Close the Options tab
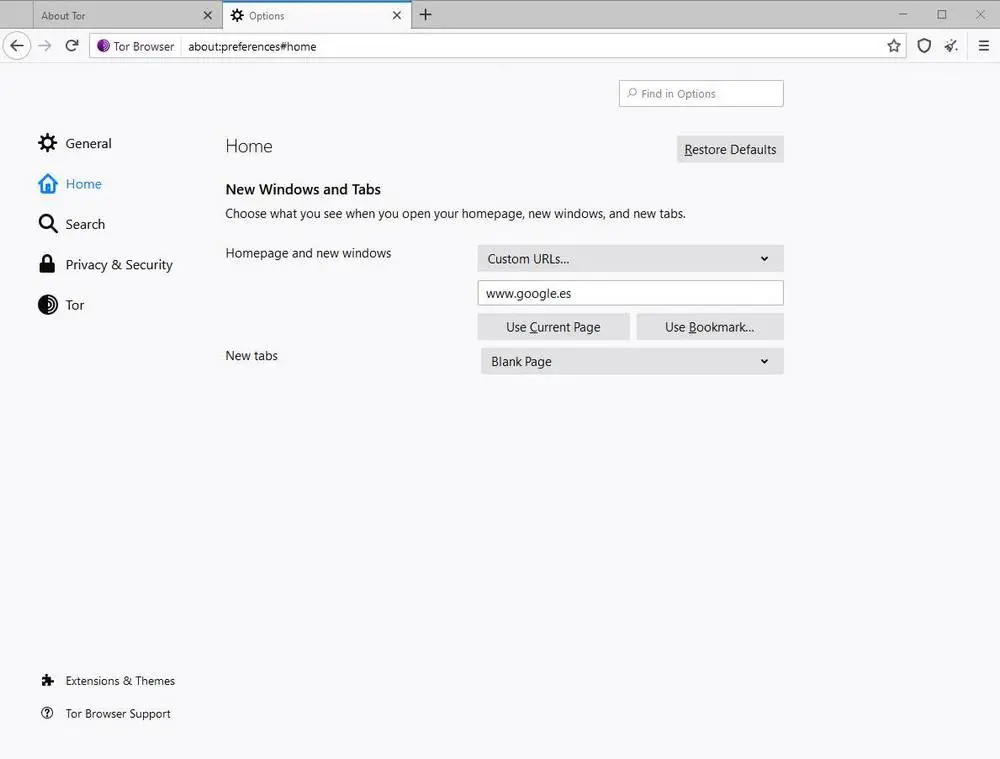Viewport: 1000px width, 759px height. click(x=397, y=15)
